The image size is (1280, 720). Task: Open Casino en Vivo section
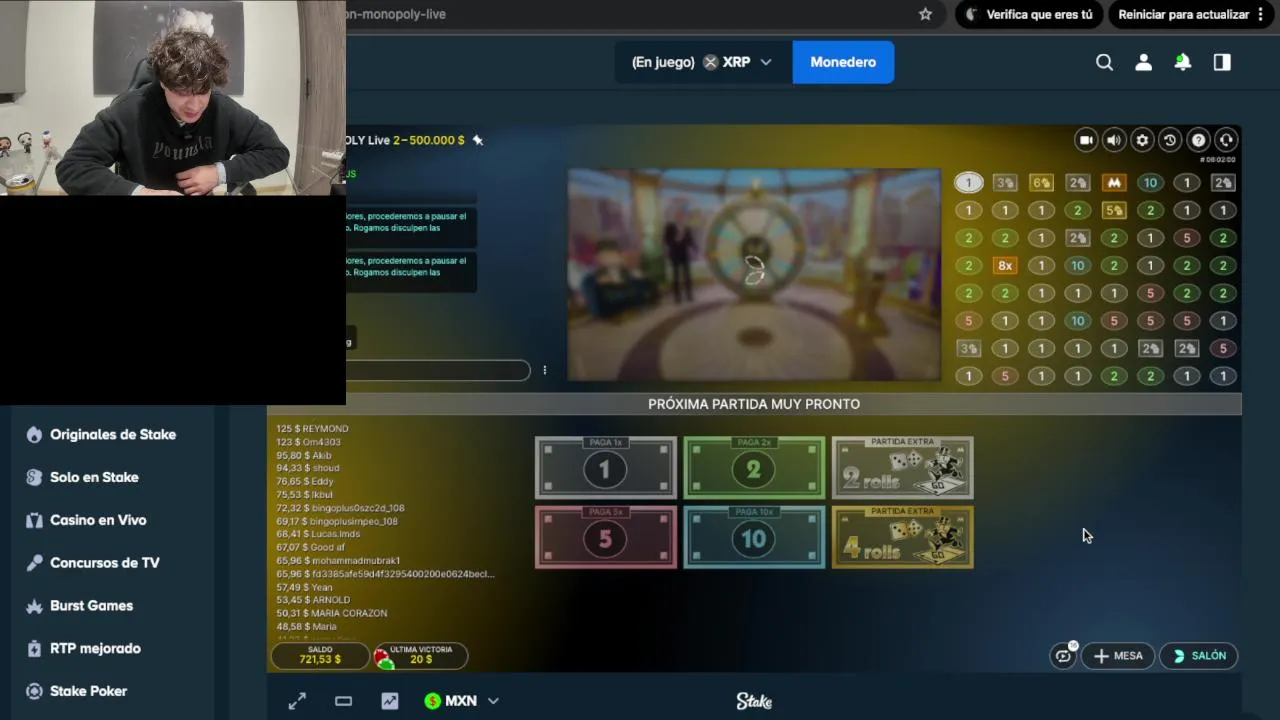pos(98,520)
